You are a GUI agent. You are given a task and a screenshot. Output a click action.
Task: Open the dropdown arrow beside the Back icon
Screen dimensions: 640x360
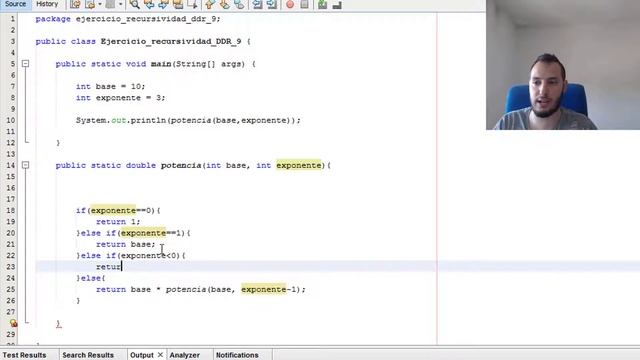100,4
